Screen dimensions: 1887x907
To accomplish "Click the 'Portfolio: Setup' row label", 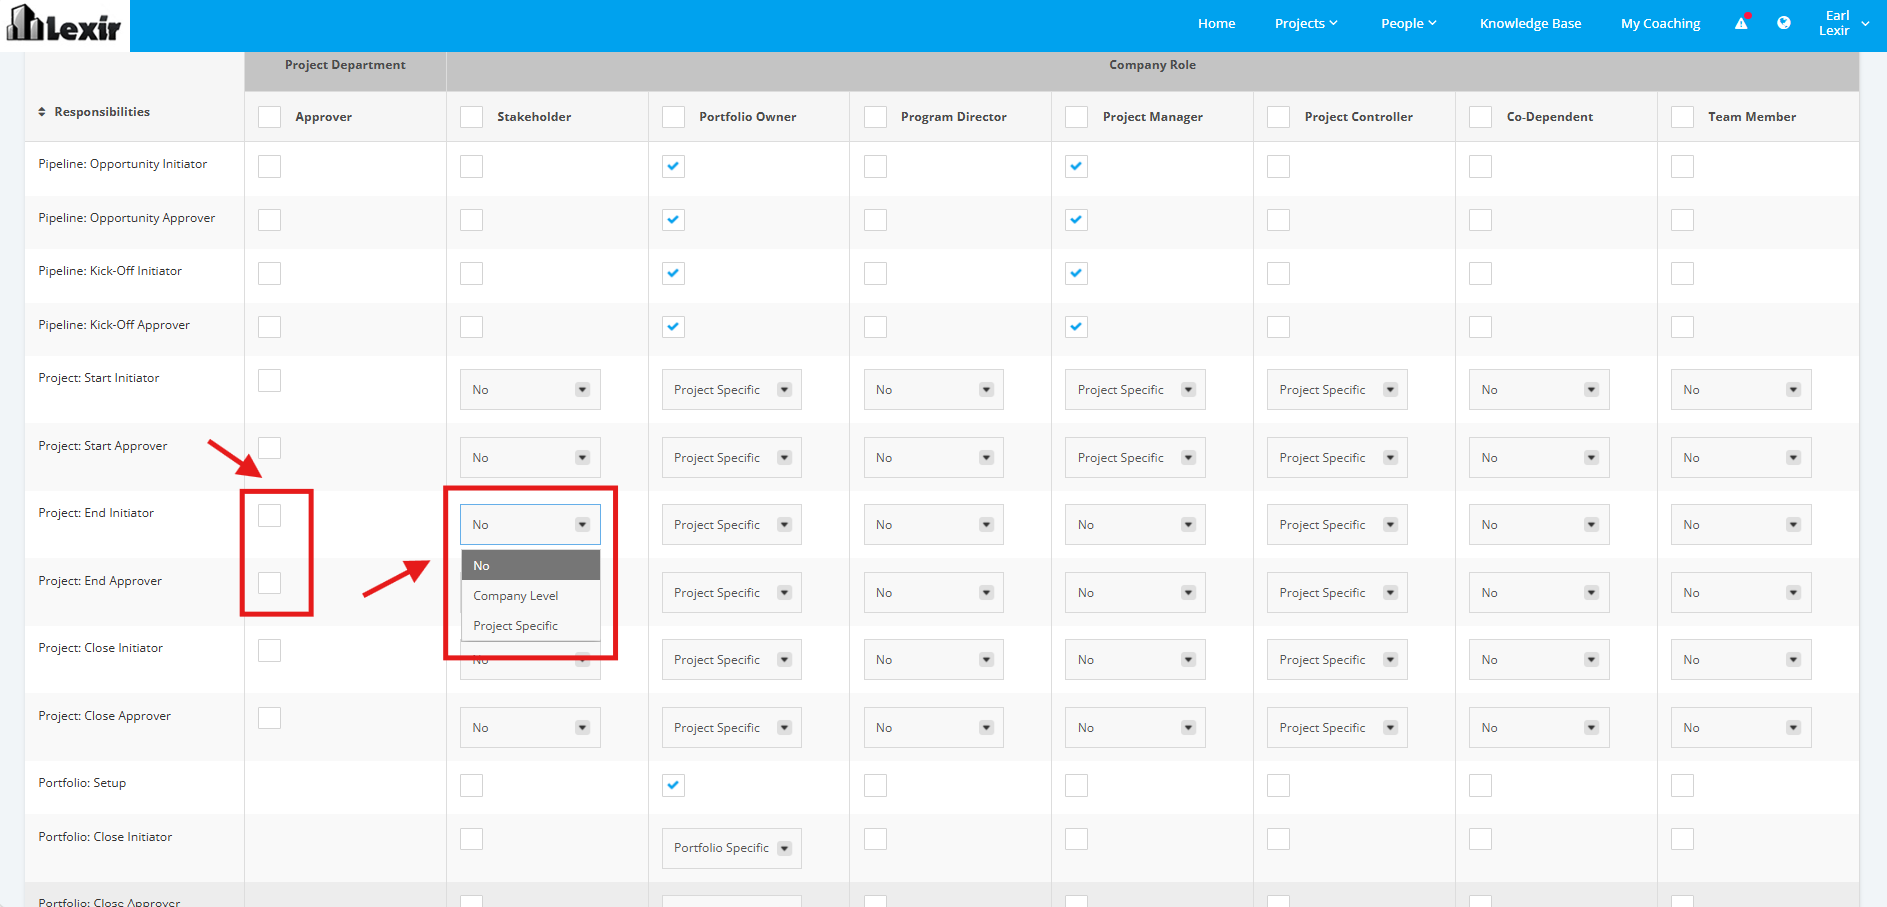I will pyautogui.click(x=82, y=783).
